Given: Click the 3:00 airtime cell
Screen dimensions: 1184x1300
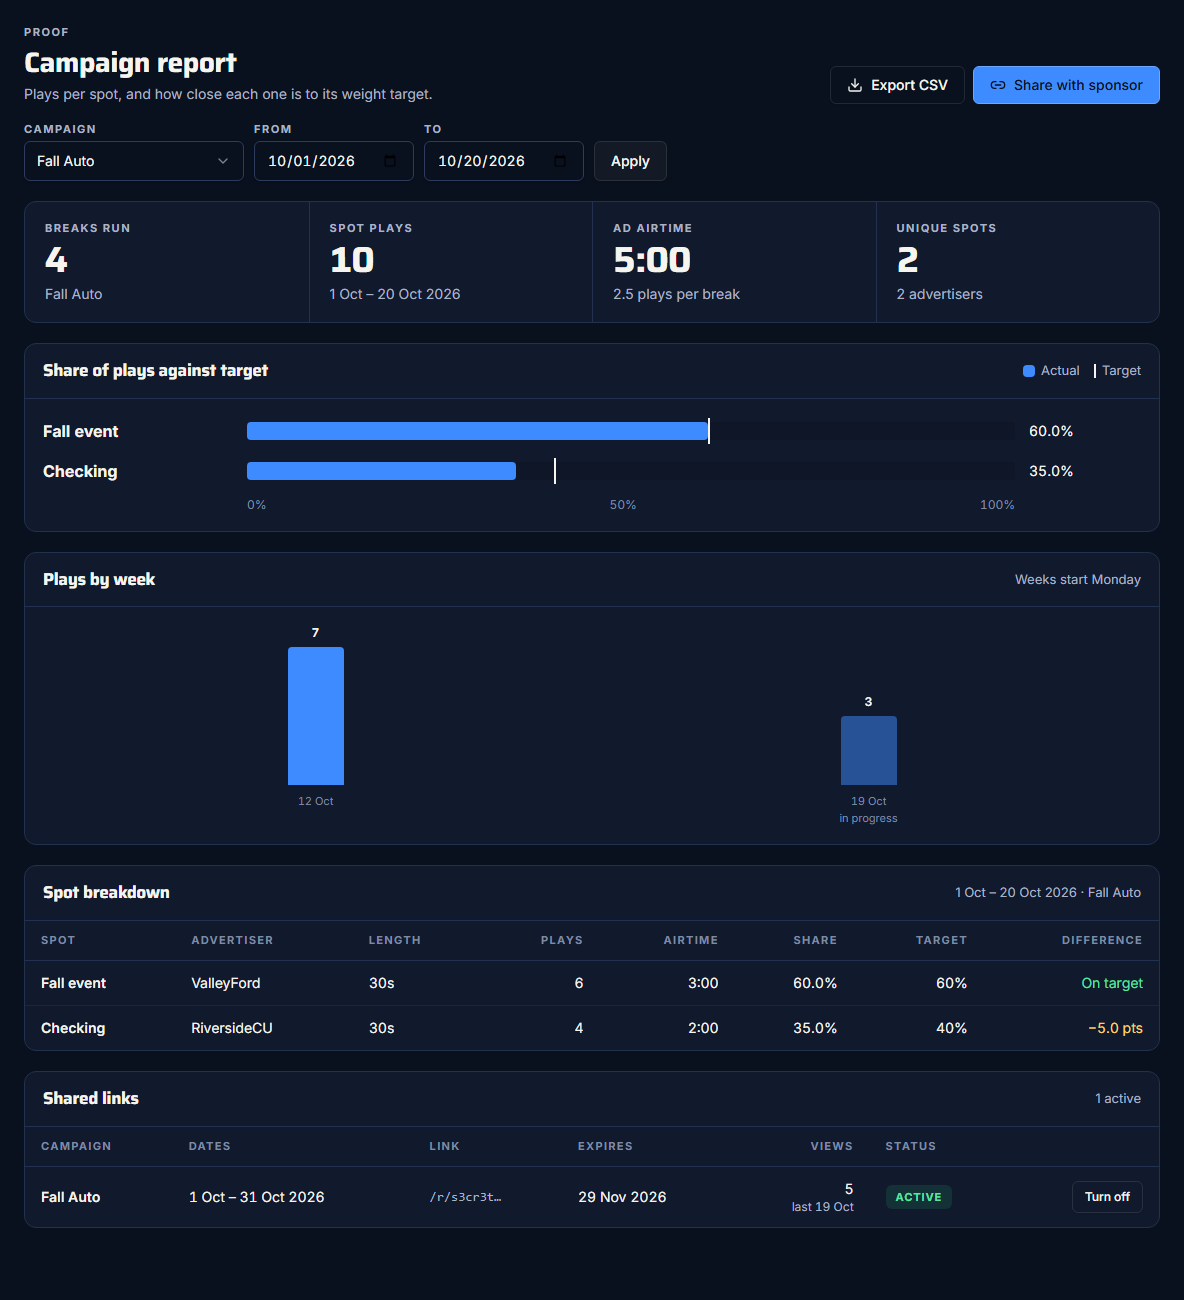Looking at the screenshot, I should point(703,983).
